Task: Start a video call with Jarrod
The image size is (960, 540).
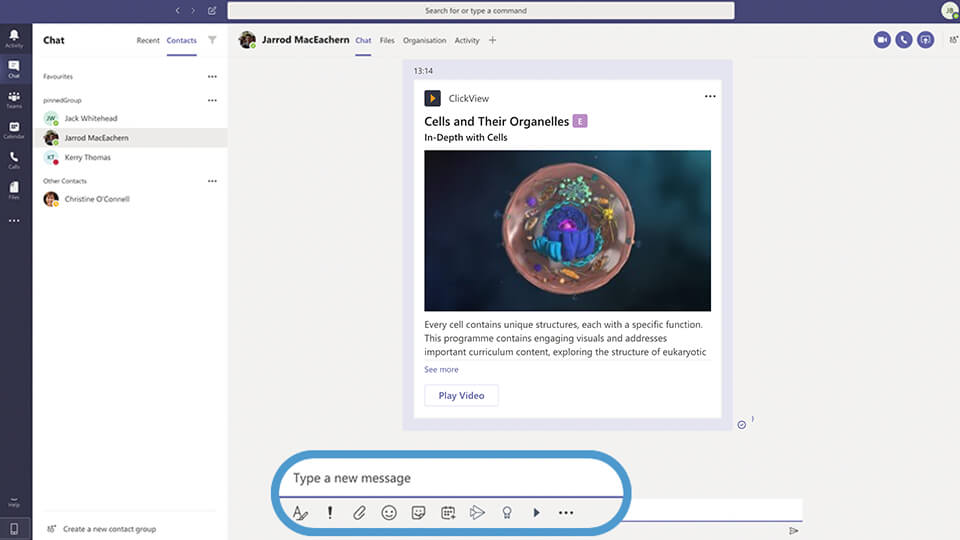Action: pyautogui.click(x=882, y=40)
